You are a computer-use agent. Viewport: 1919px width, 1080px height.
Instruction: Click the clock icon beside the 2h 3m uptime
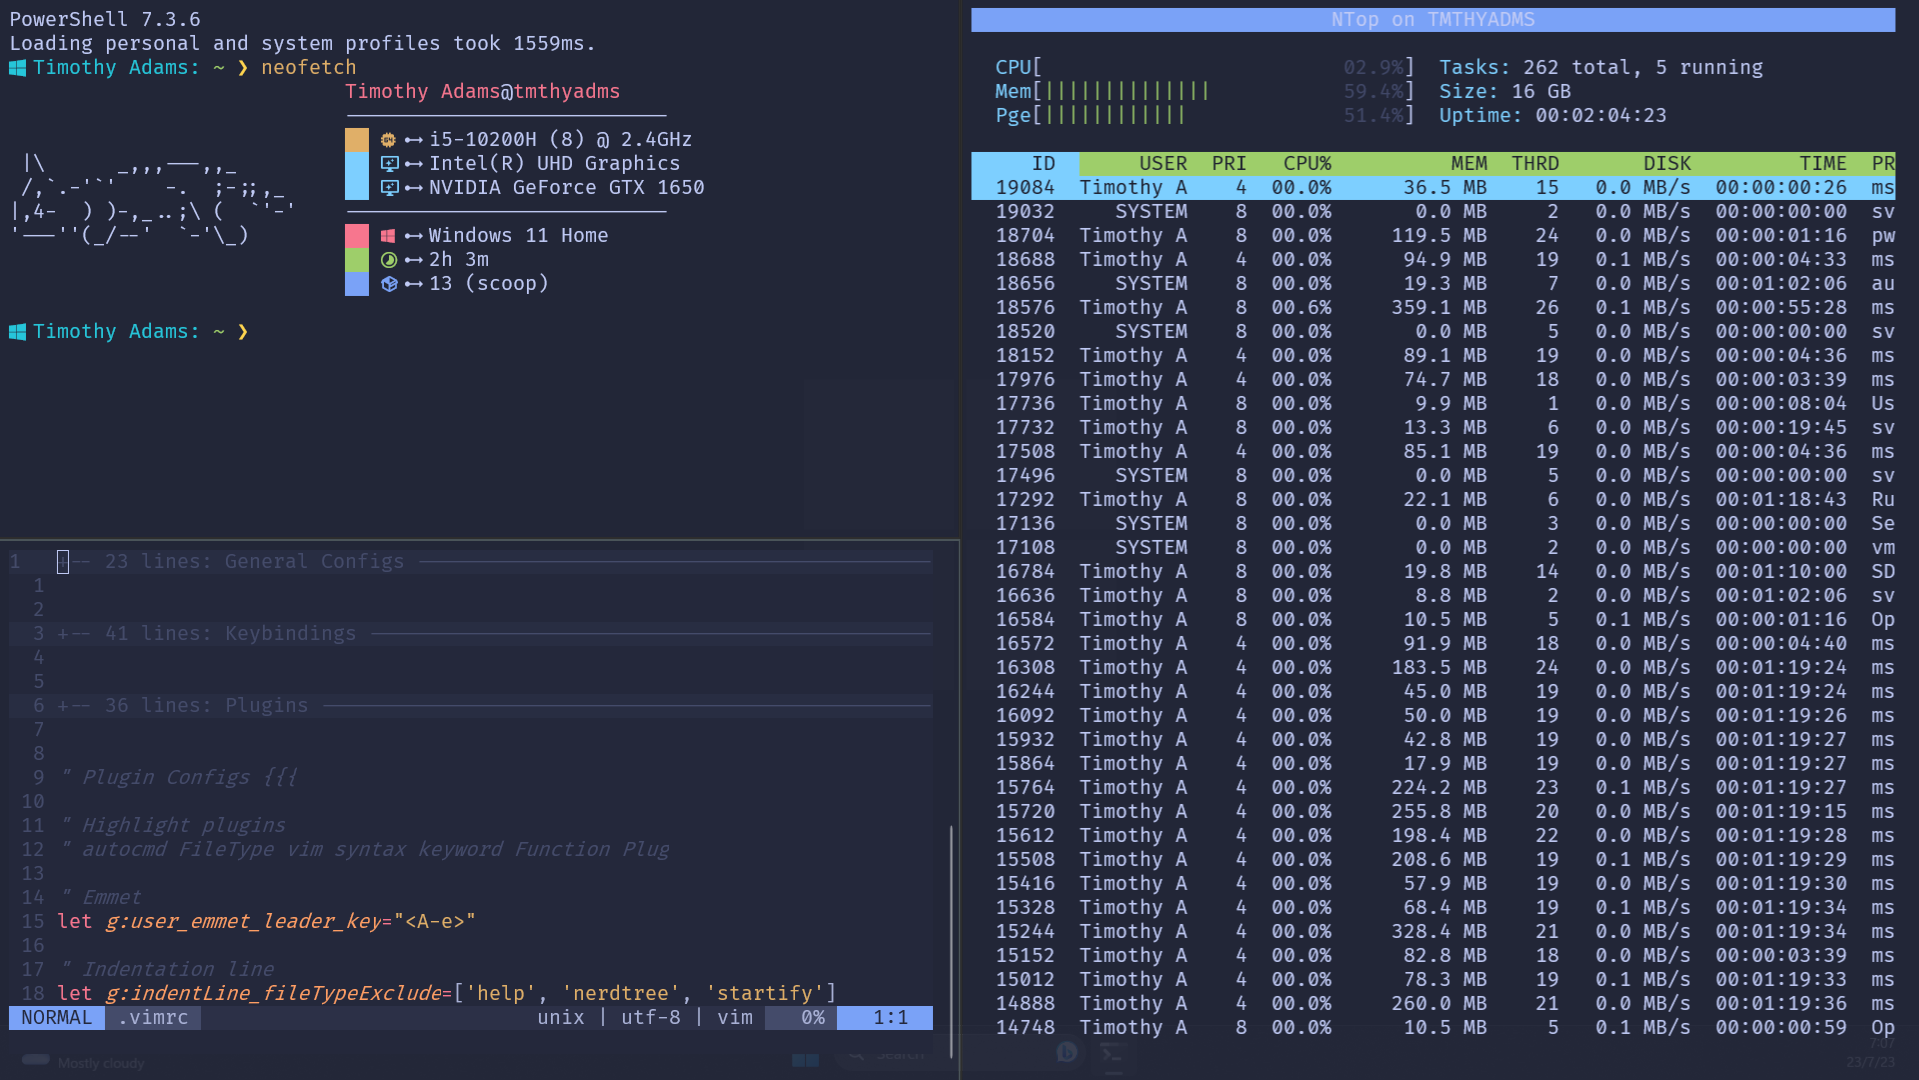click(389, 259)
